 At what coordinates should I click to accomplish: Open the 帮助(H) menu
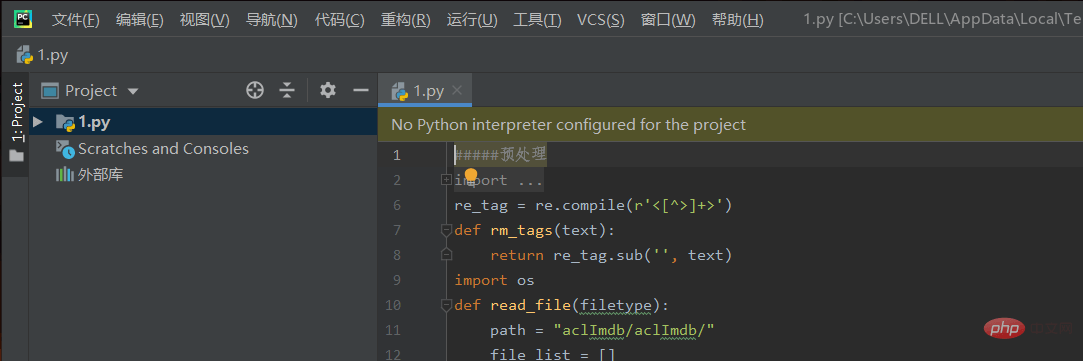coord(738,20)
